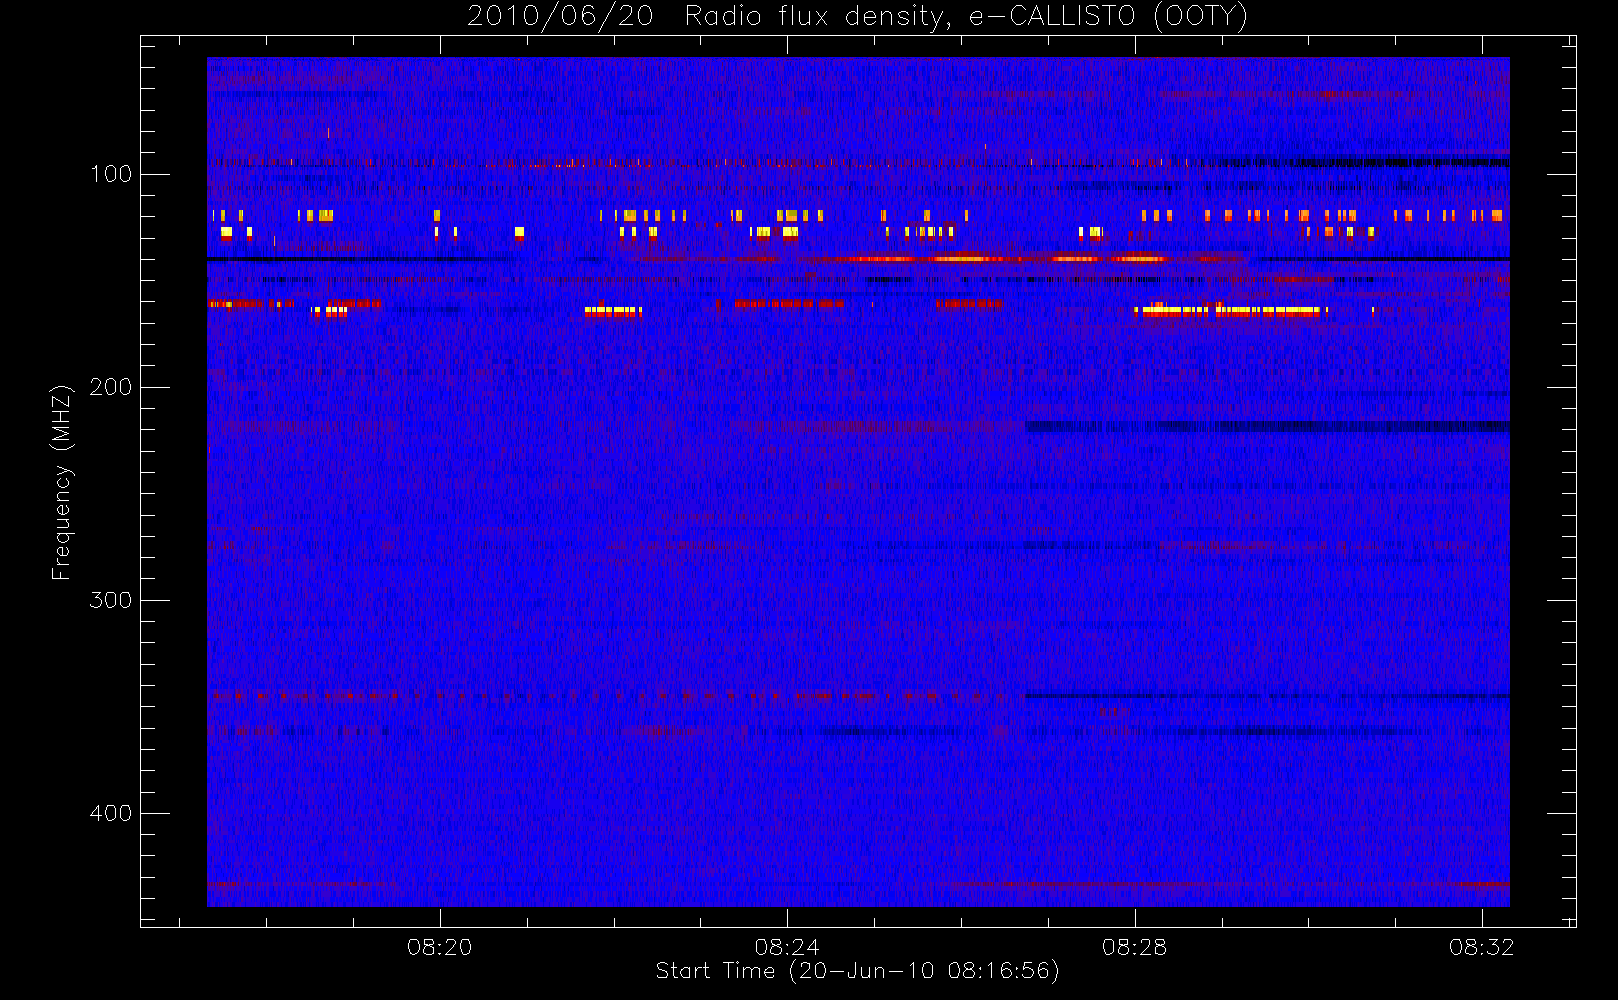
Task: Click the 08:32 time axis label
Action: [x=1482, y=947]
